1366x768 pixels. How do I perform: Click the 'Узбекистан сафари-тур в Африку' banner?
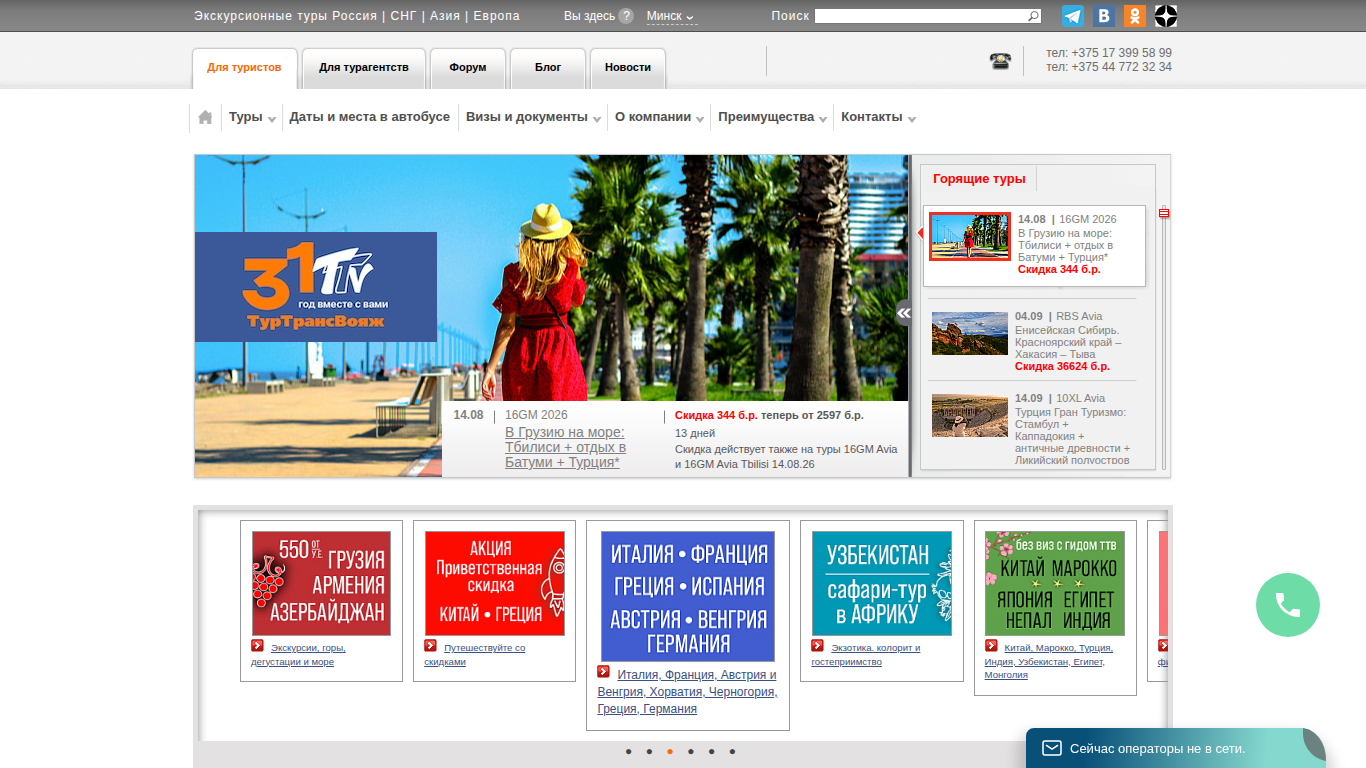click(x=882, y=583)
